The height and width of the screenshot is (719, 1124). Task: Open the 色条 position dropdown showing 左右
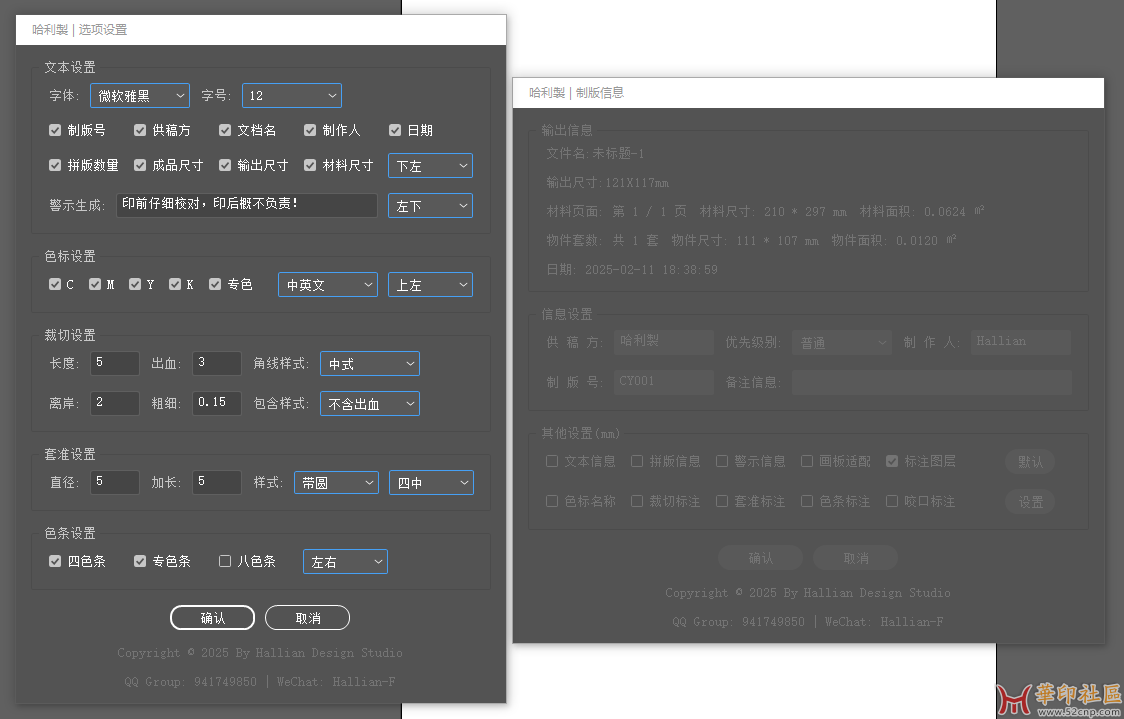pyautogui.click(x=345, y=561)
